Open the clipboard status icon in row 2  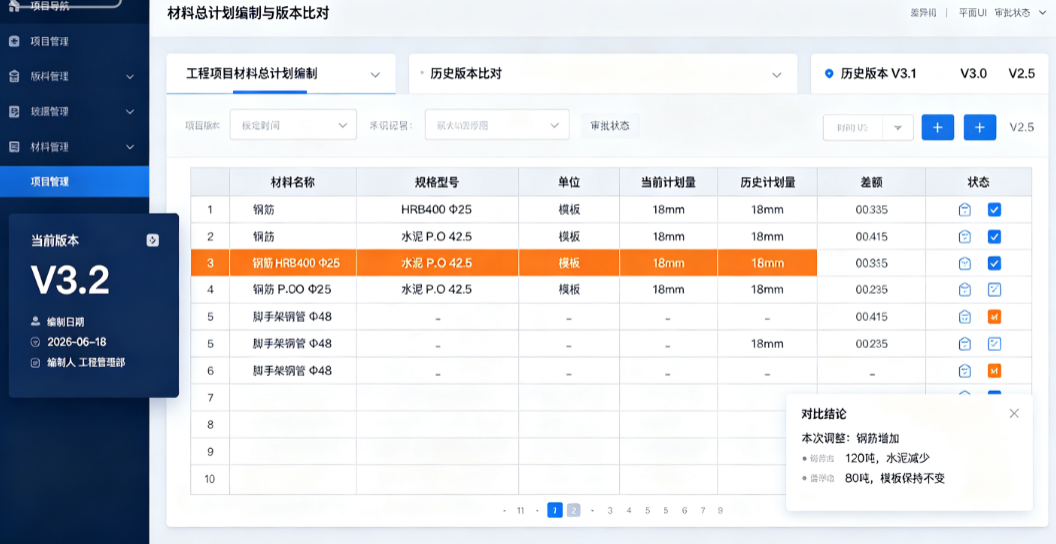click(964, 237)
